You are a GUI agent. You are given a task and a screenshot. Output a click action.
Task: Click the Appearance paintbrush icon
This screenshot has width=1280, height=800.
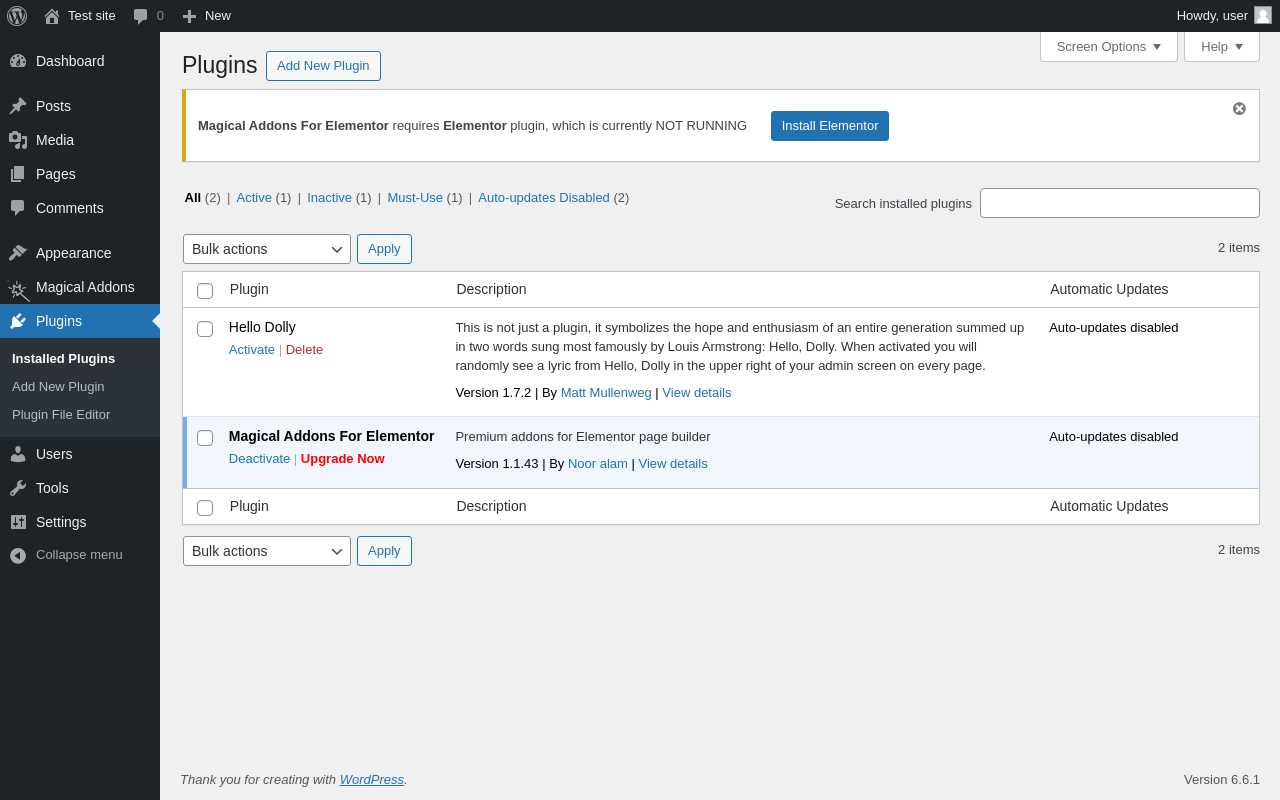18,253
